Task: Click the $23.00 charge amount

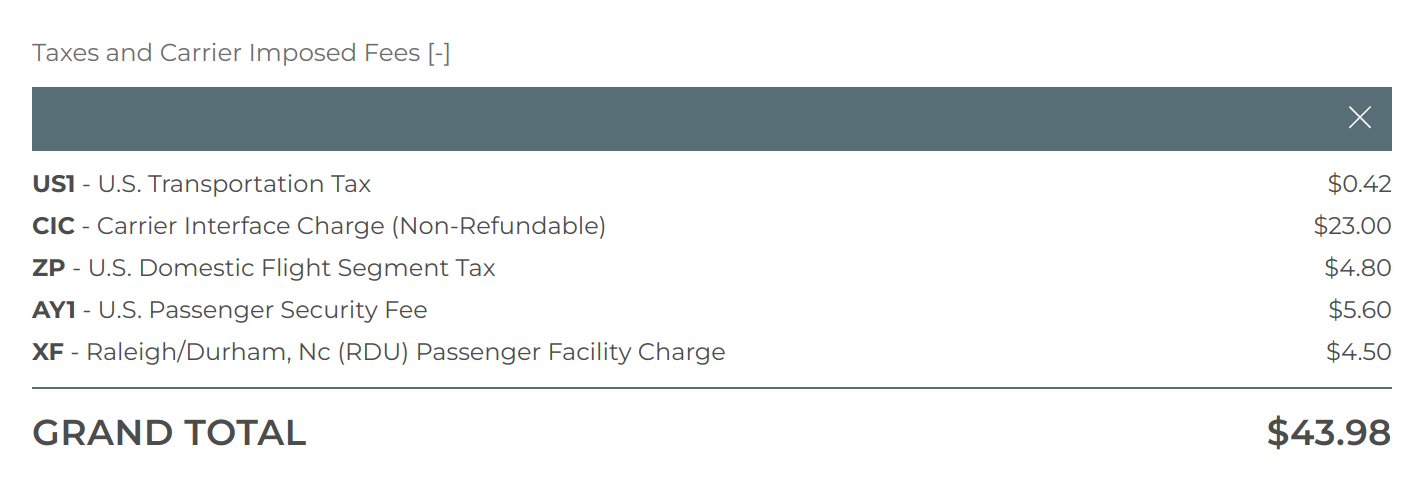Action: pos(1352,226)
